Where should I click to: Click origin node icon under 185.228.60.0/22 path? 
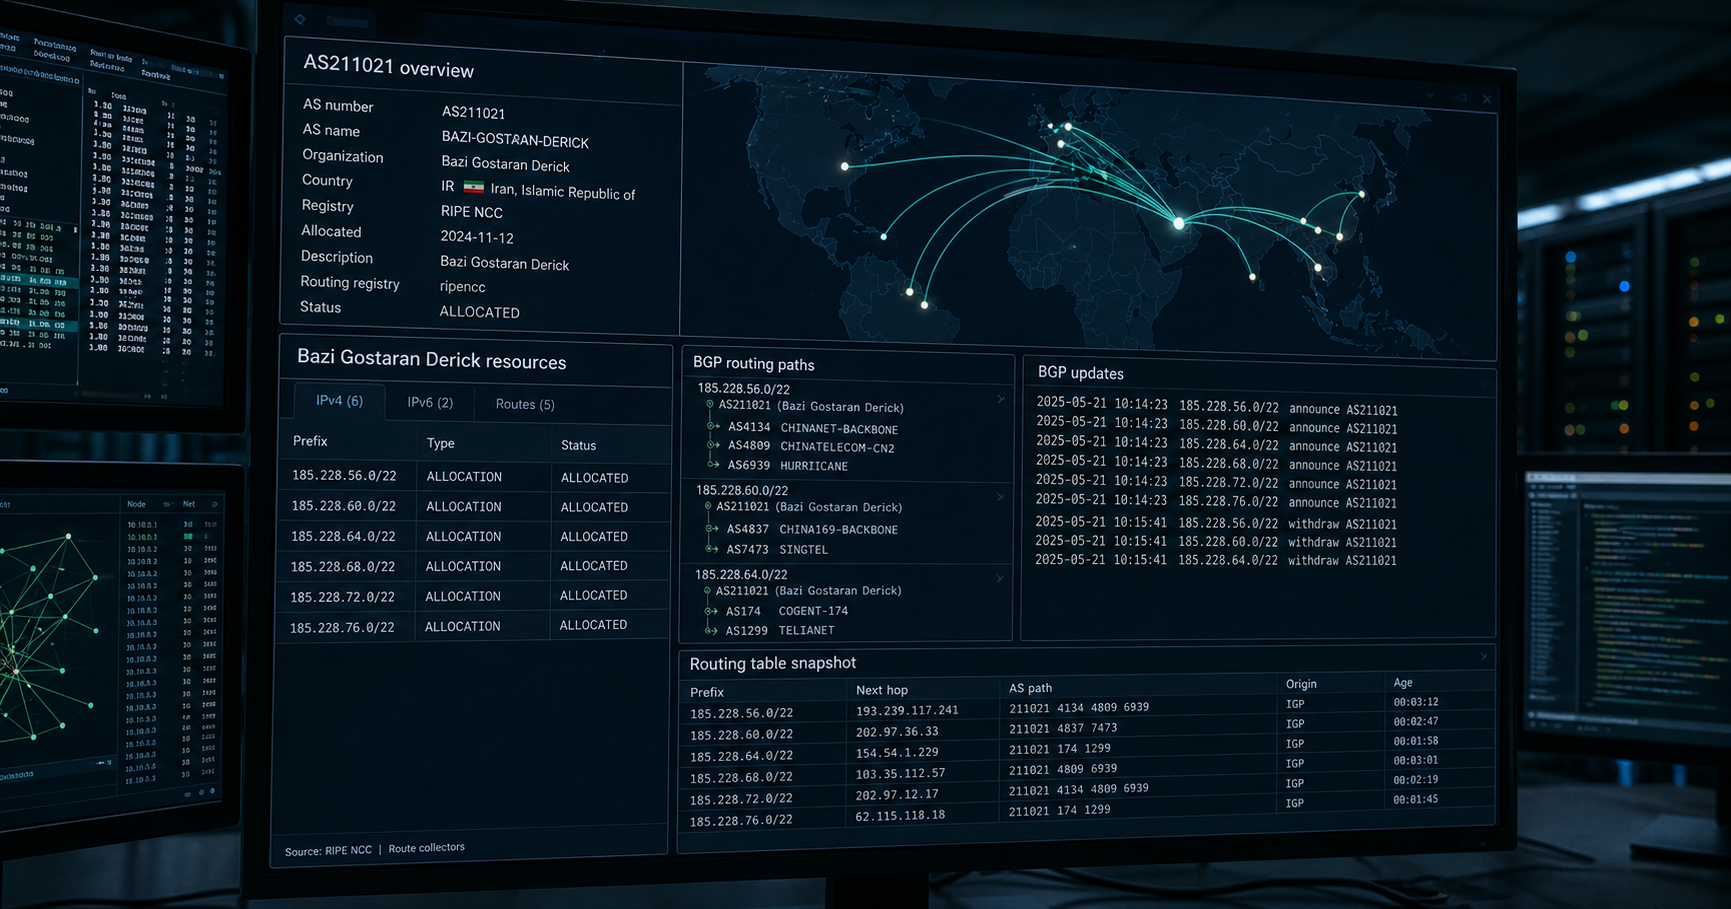708,507
